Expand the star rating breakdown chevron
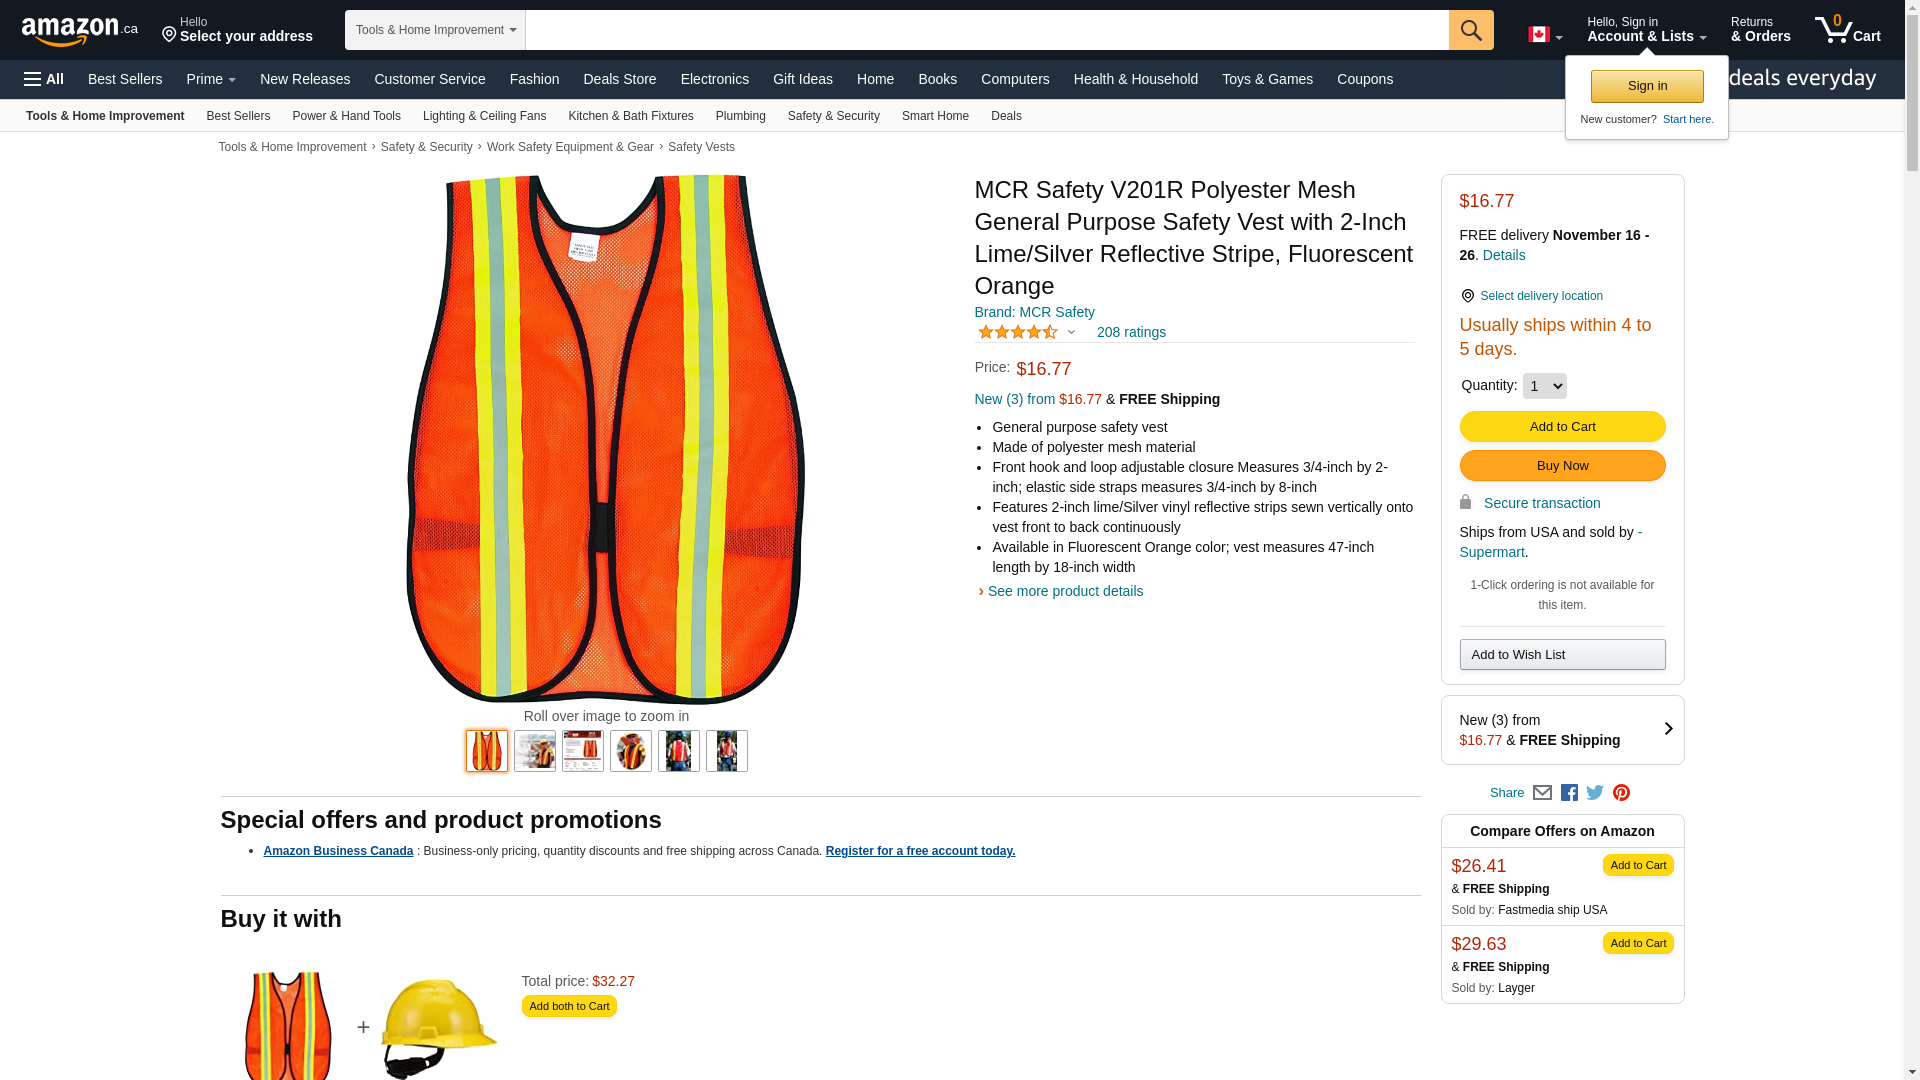The height and width of the screenshot is (1080, 1920). pos(1071,332)
